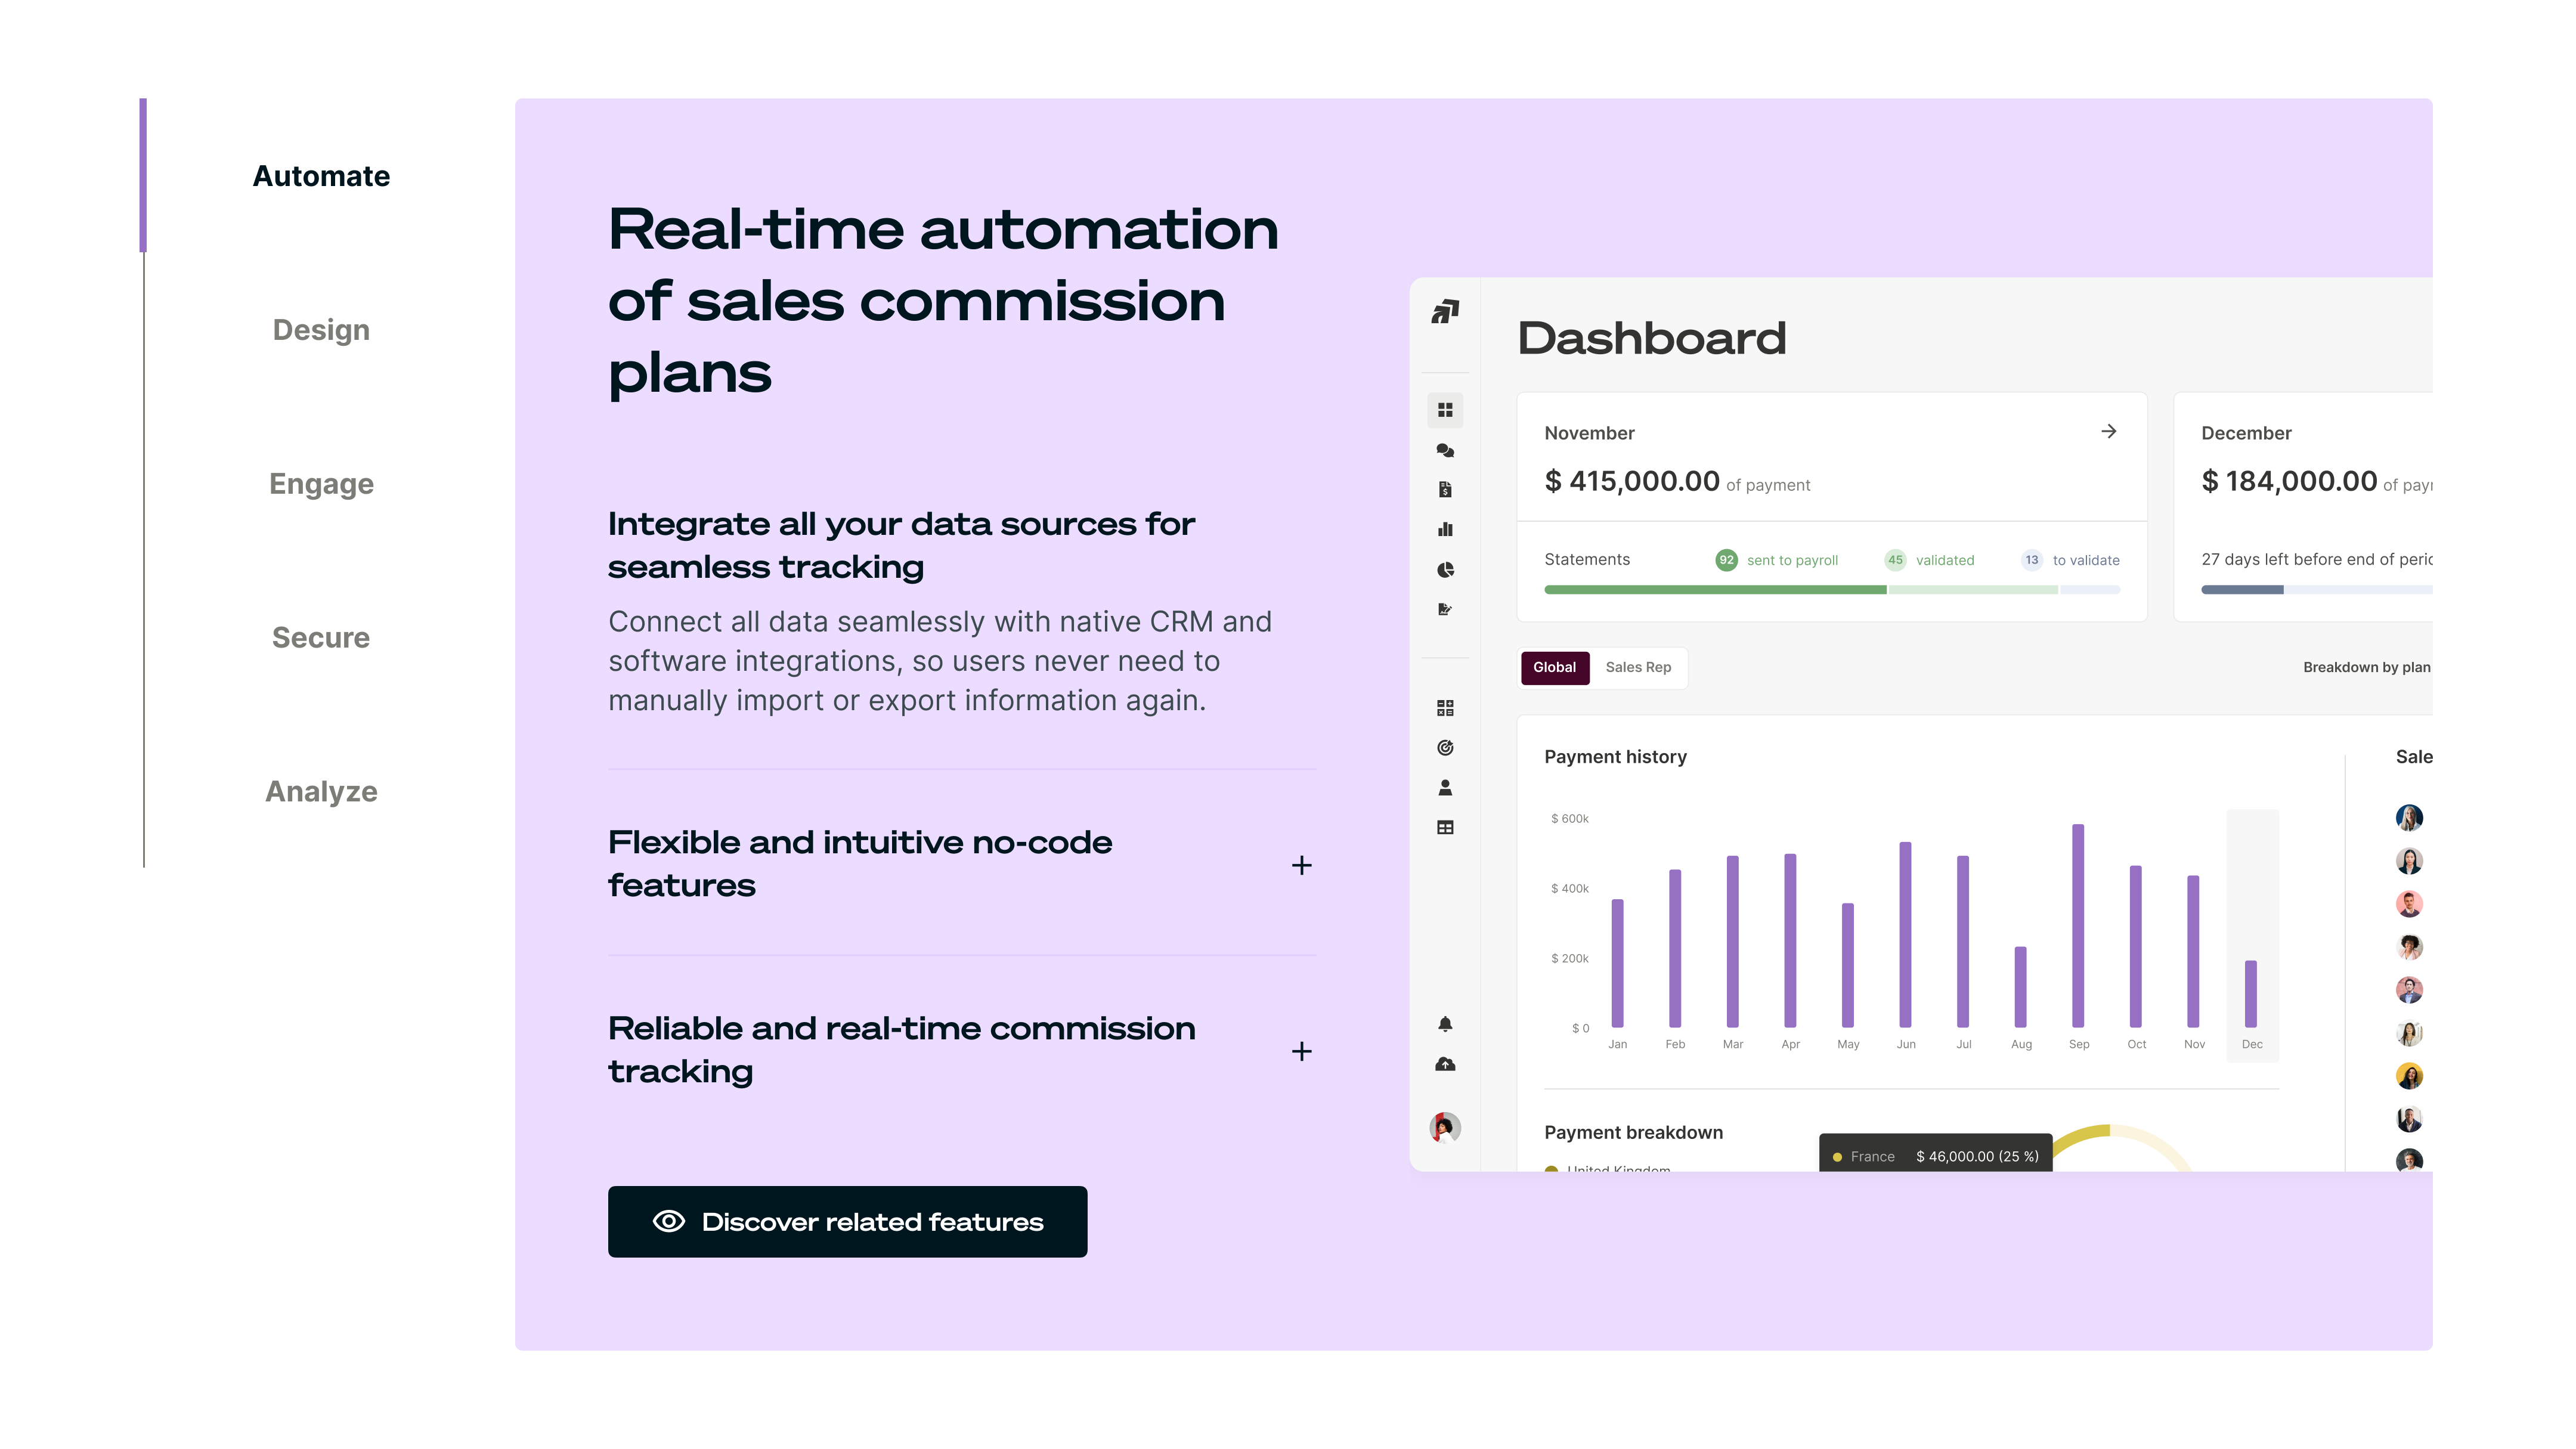Click the calculator grid sidebar icon
This screenshot has height=1449, width=2576.
[x=1445, y=708]
